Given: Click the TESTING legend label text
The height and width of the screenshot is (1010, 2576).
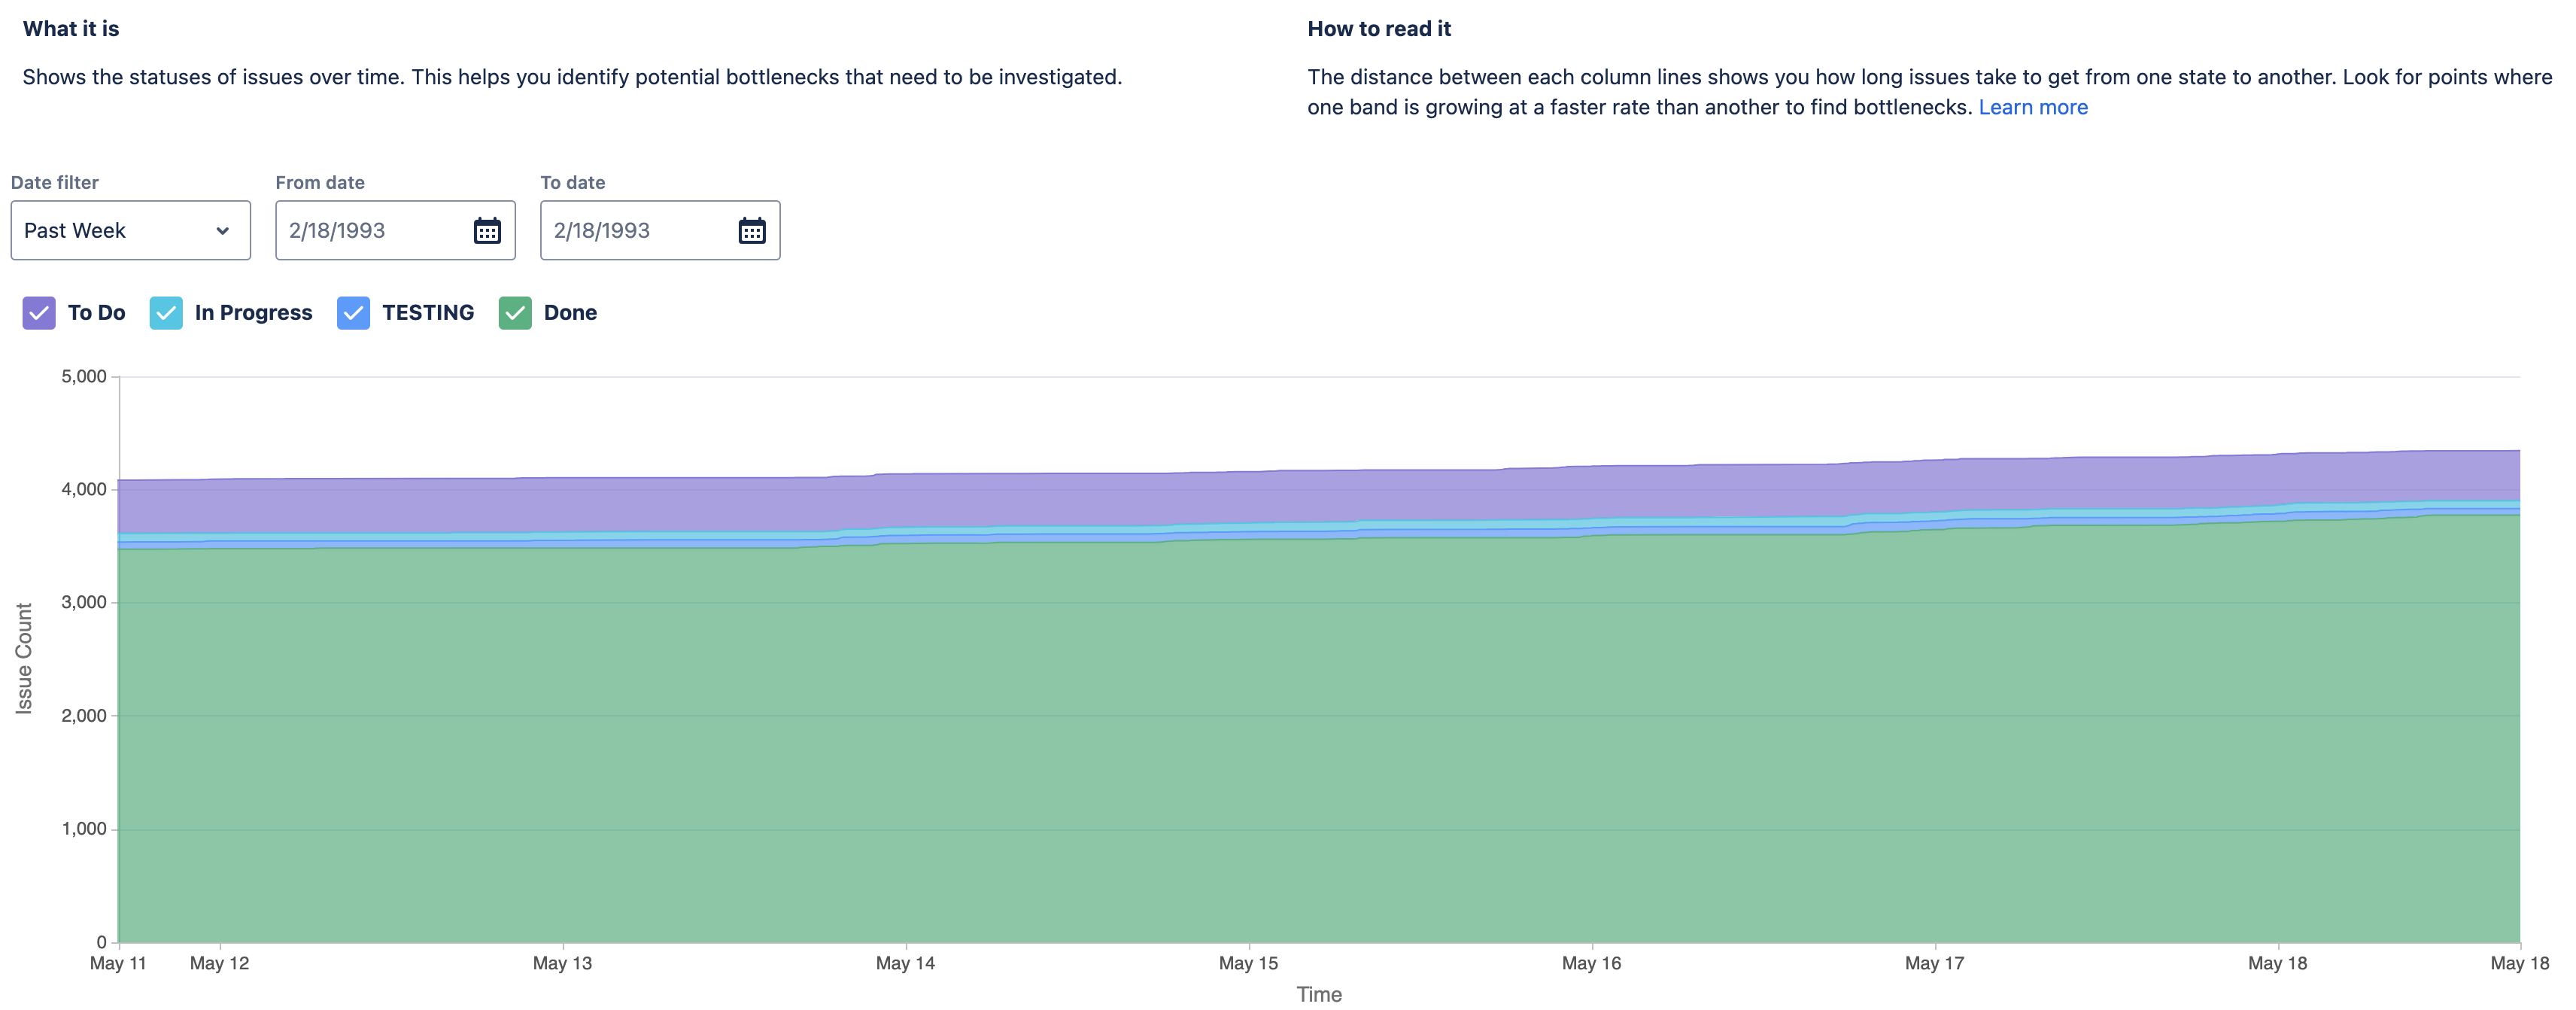Looking at the screenshot, I should click(428, 313).
